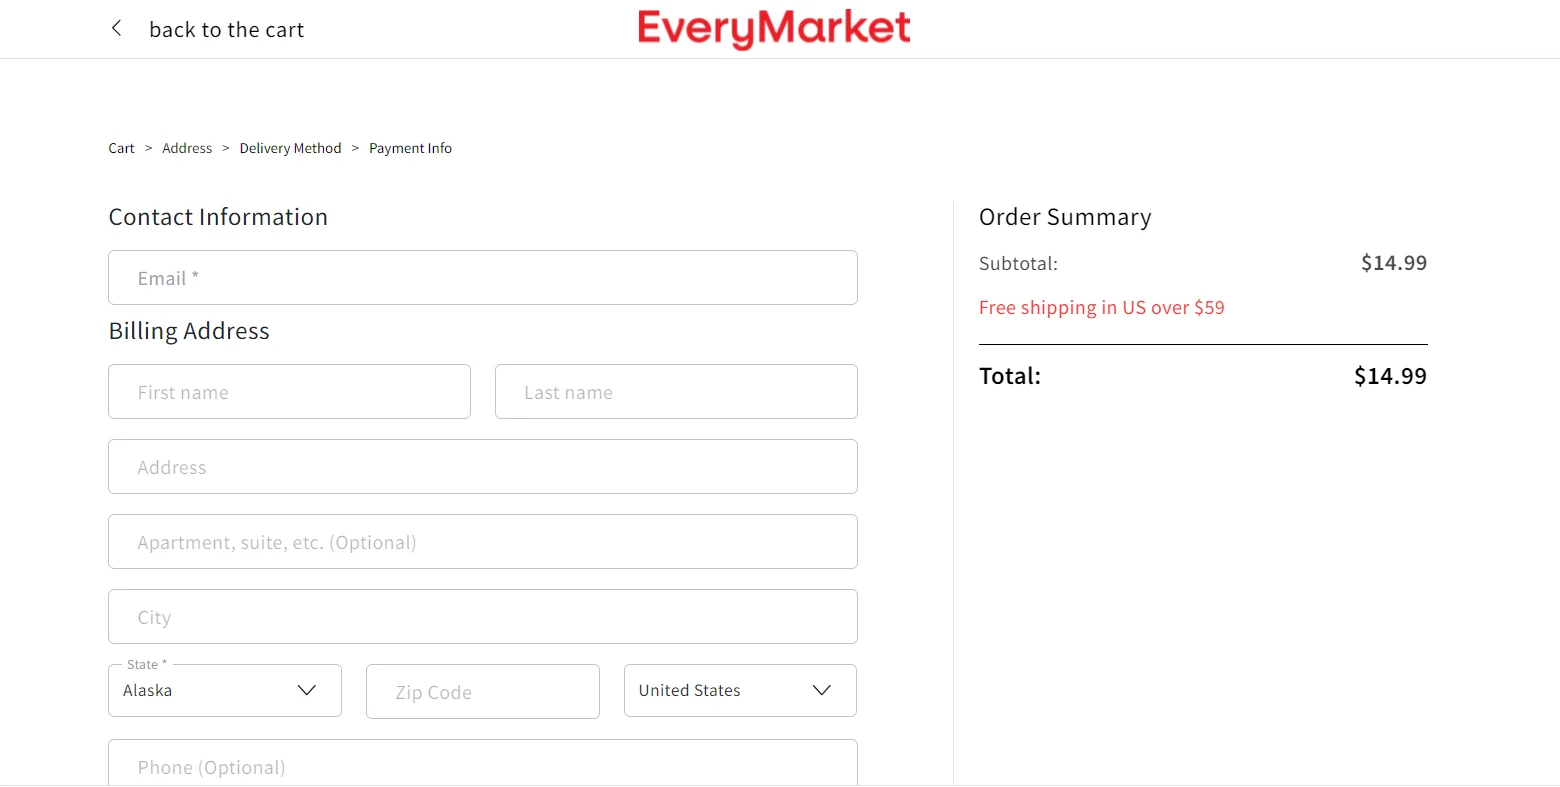Select the Payment Info breadcrumb
The height and width of the screenshot is (787, 1560).
click(x=410, y=148)
